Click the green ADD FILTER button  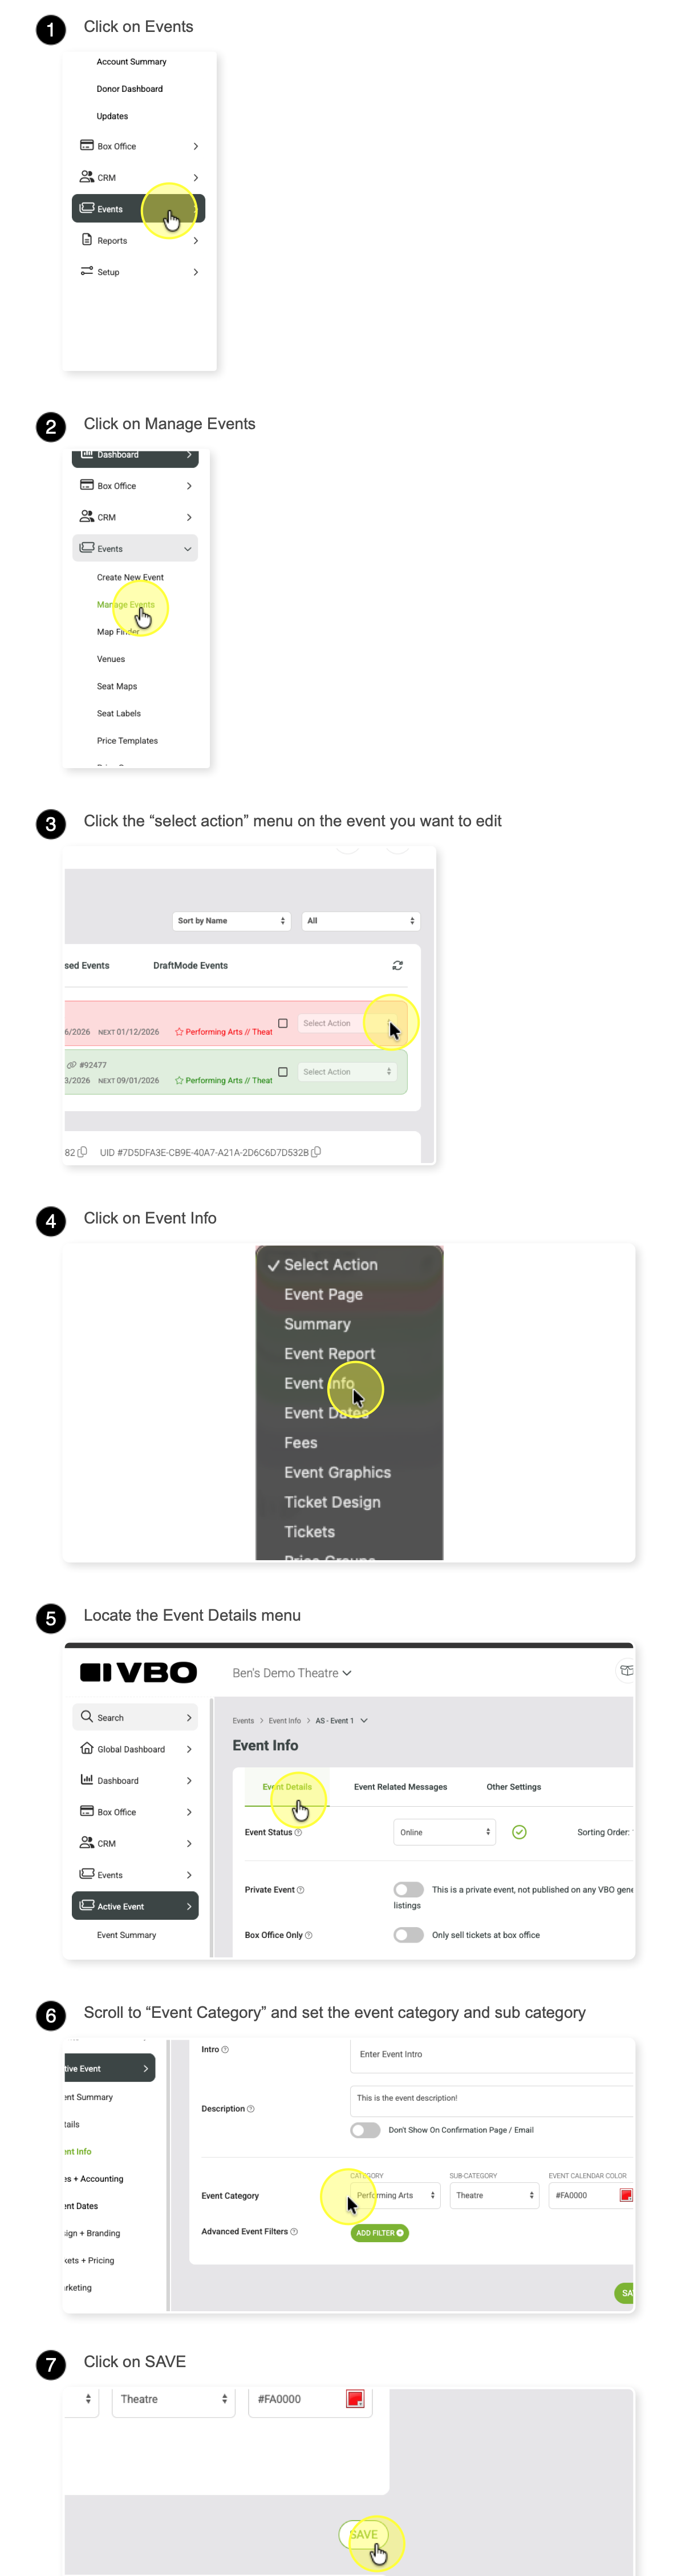point(380,2232)
